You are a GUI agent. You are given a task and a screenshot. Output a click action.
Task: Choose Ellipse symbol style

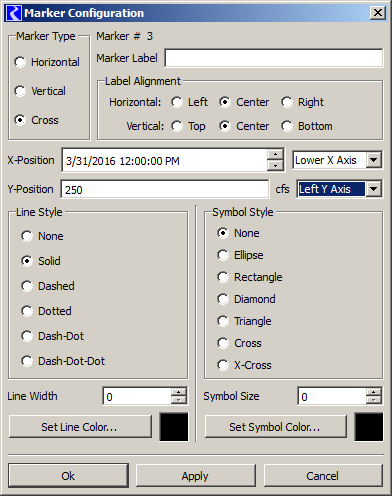[x=223, y=255]
